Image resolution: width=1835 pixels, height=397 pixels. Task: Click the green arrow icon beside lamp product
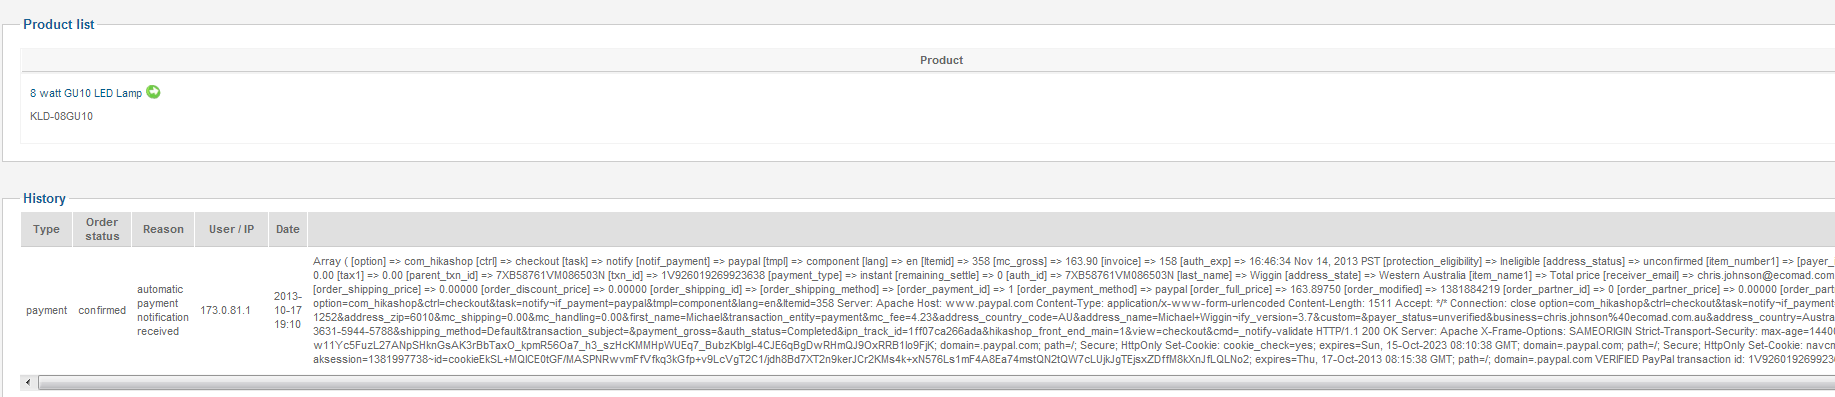(x=153, y=92)
